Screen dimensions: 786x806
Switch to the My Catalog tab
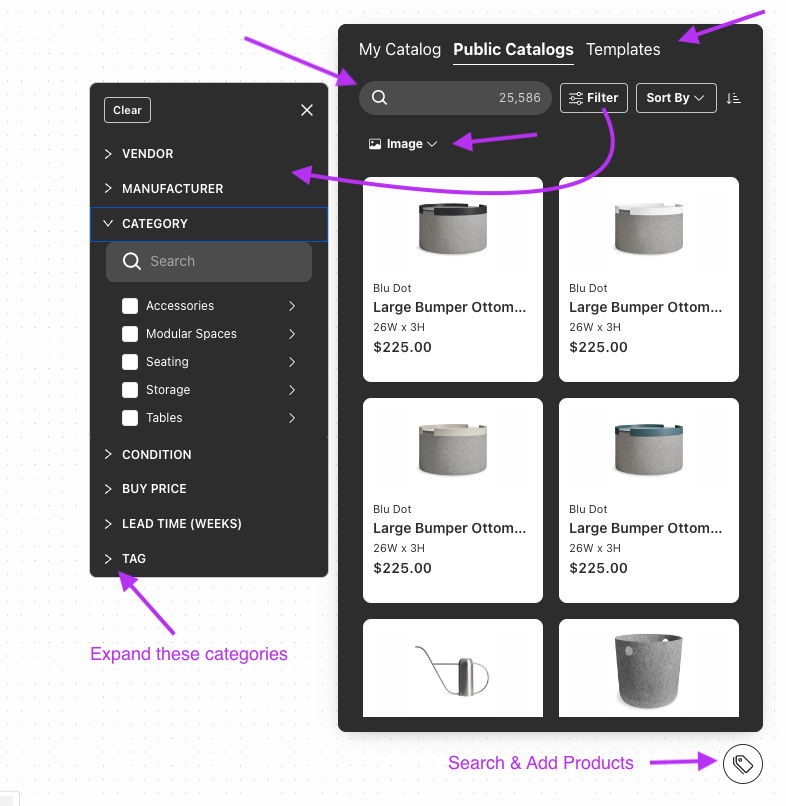tap(399, 49)
